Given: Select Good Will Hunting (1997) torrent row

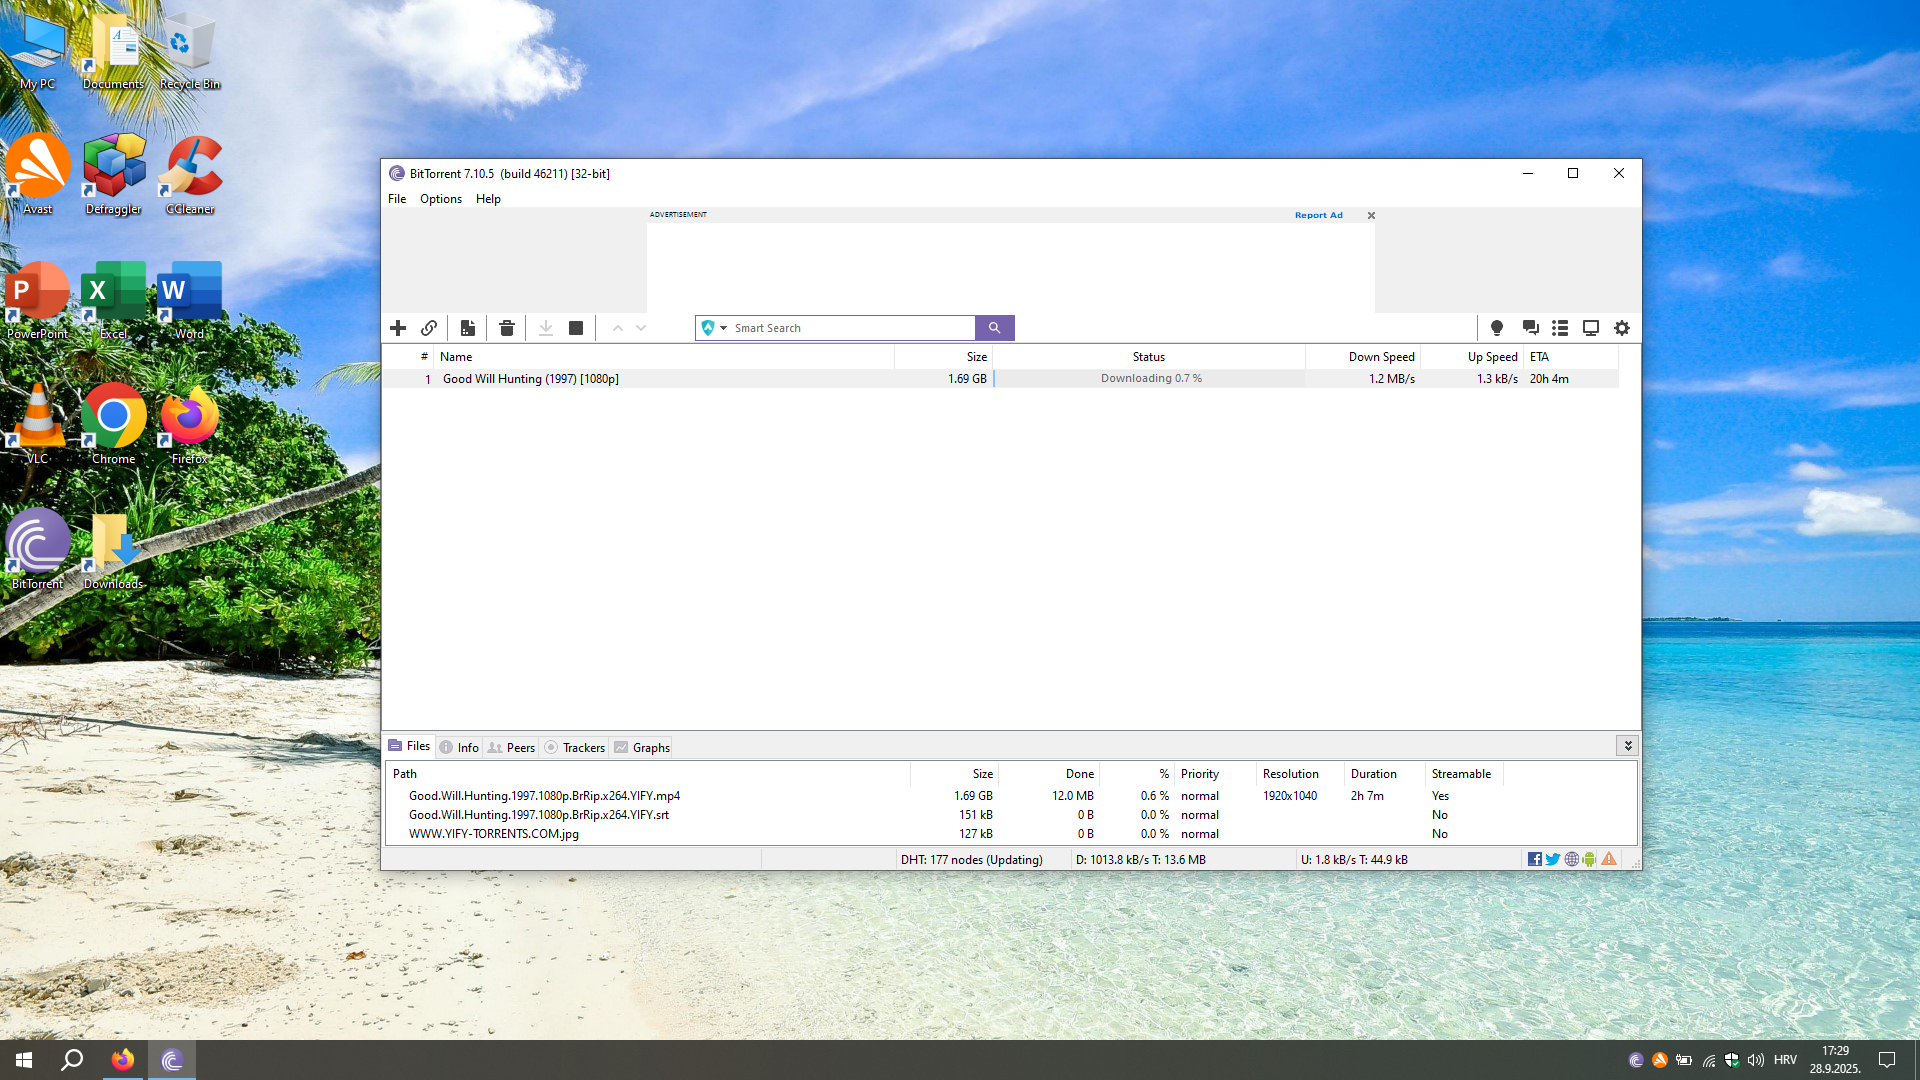Looking at the screenshot, I should (x=1000, y=379).
